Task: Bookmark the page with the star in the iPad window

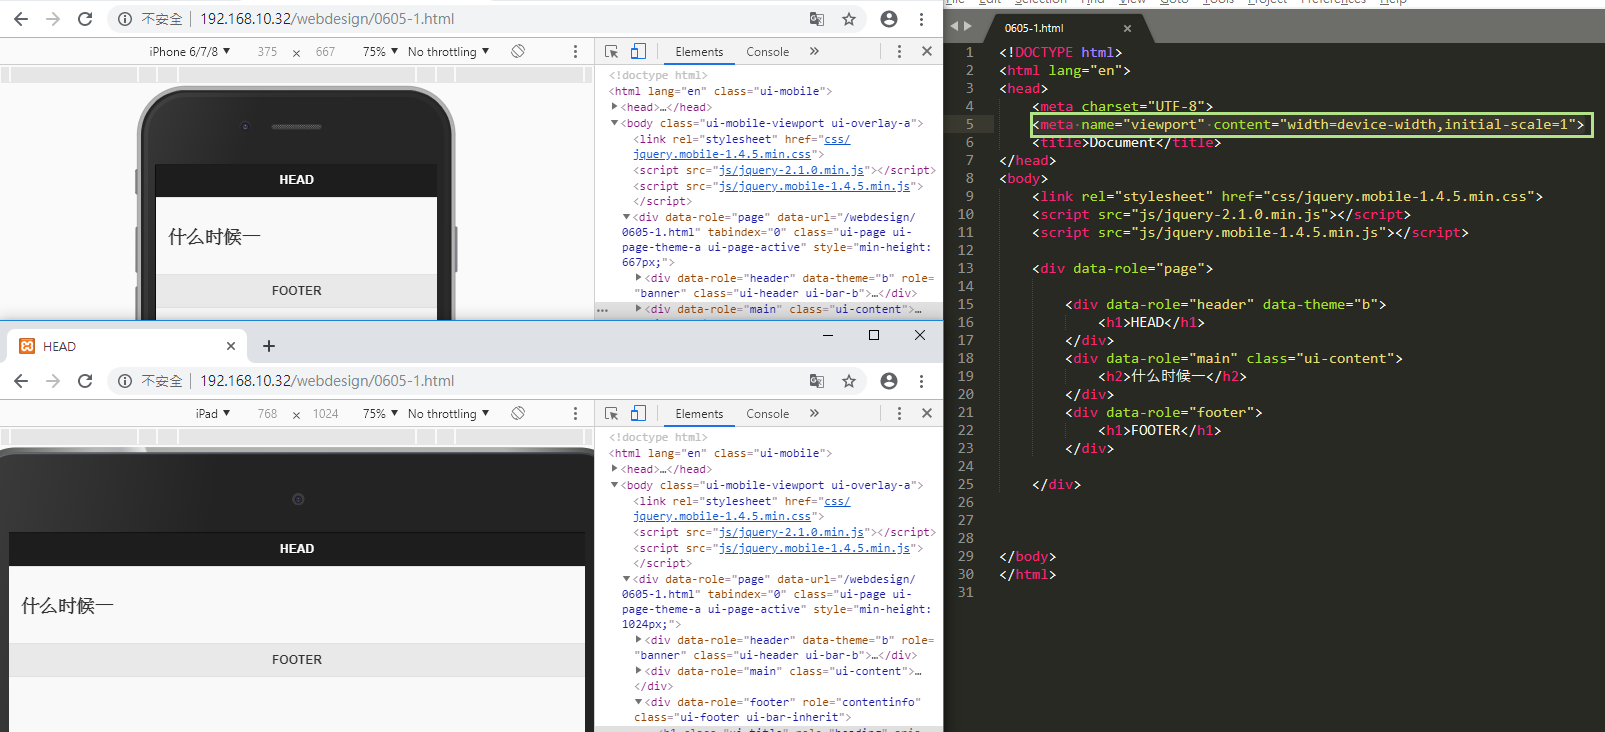Action: click(x=849, y=381)
